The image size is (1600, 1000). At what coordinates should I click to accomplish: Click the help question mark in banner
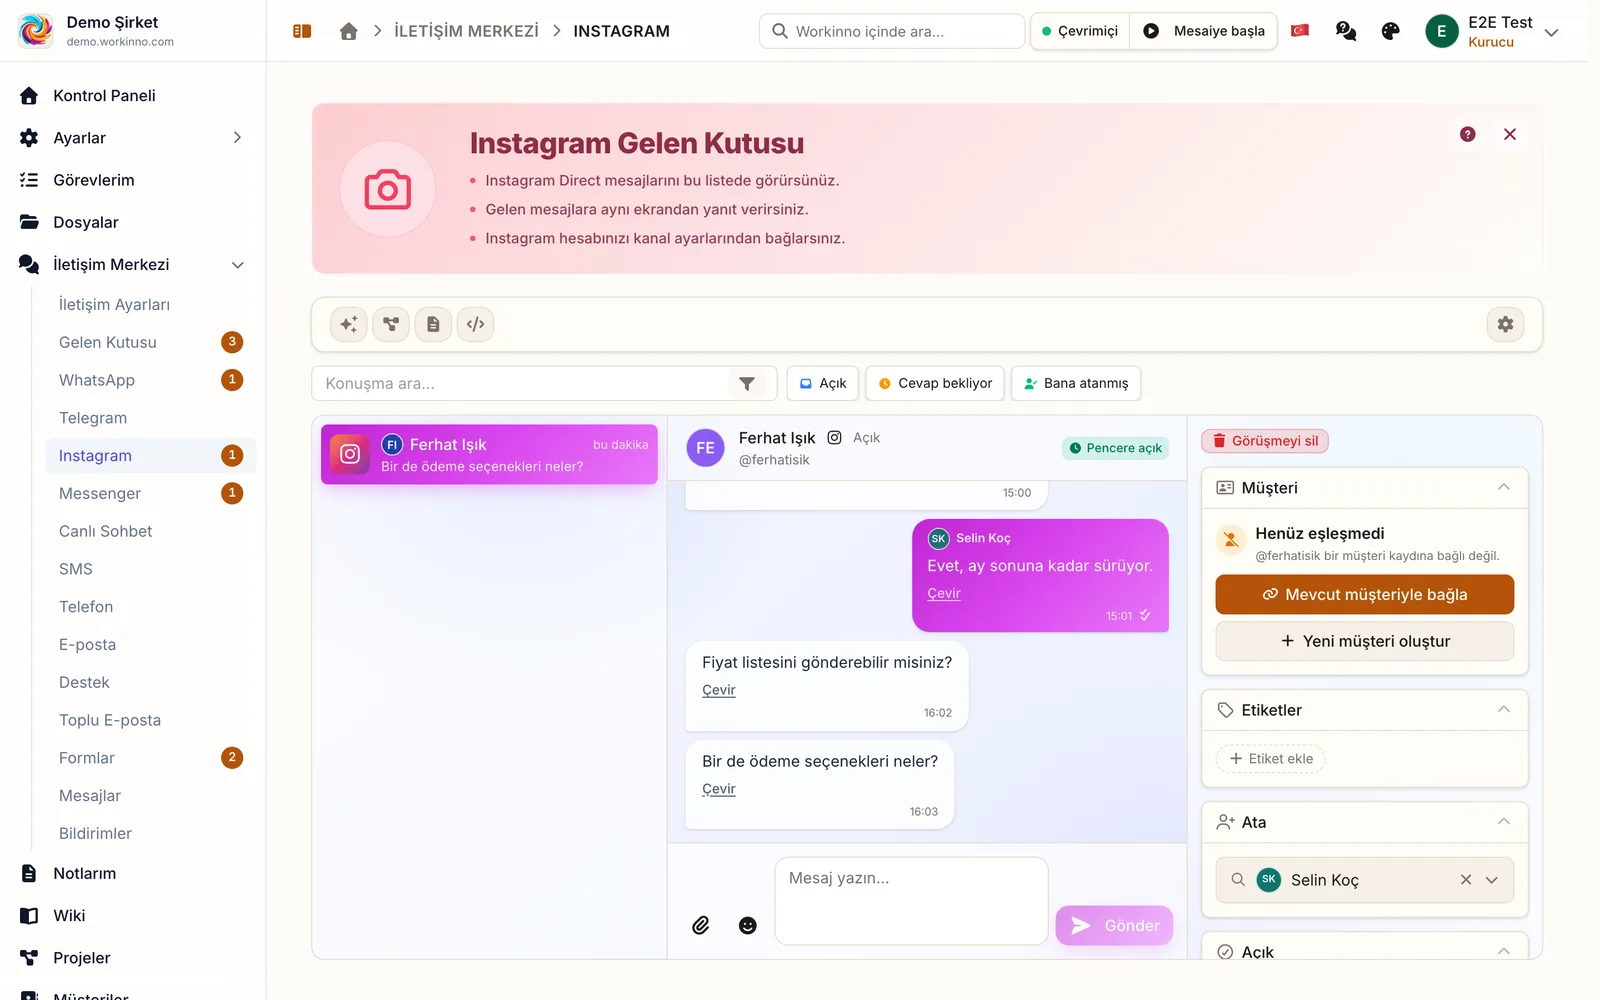point(1467,134)
